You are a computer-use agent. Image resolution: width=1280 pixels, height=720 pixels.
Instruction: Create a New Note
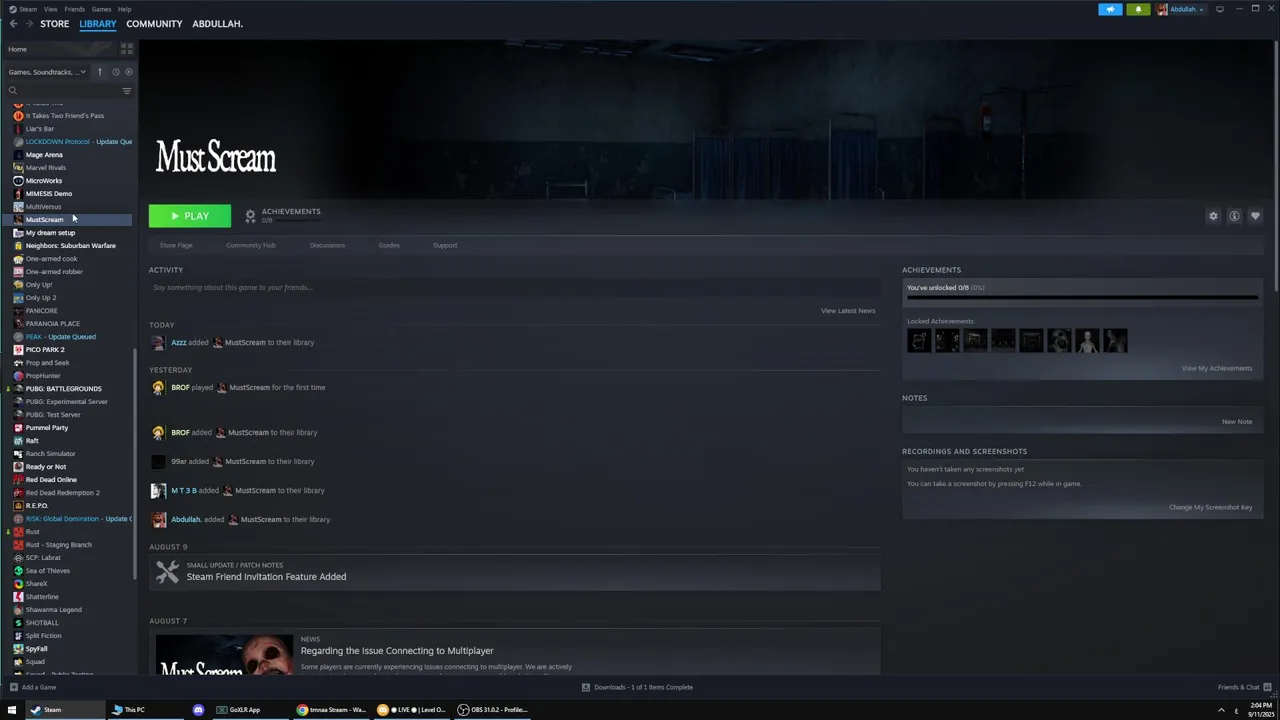[1237, 422]
